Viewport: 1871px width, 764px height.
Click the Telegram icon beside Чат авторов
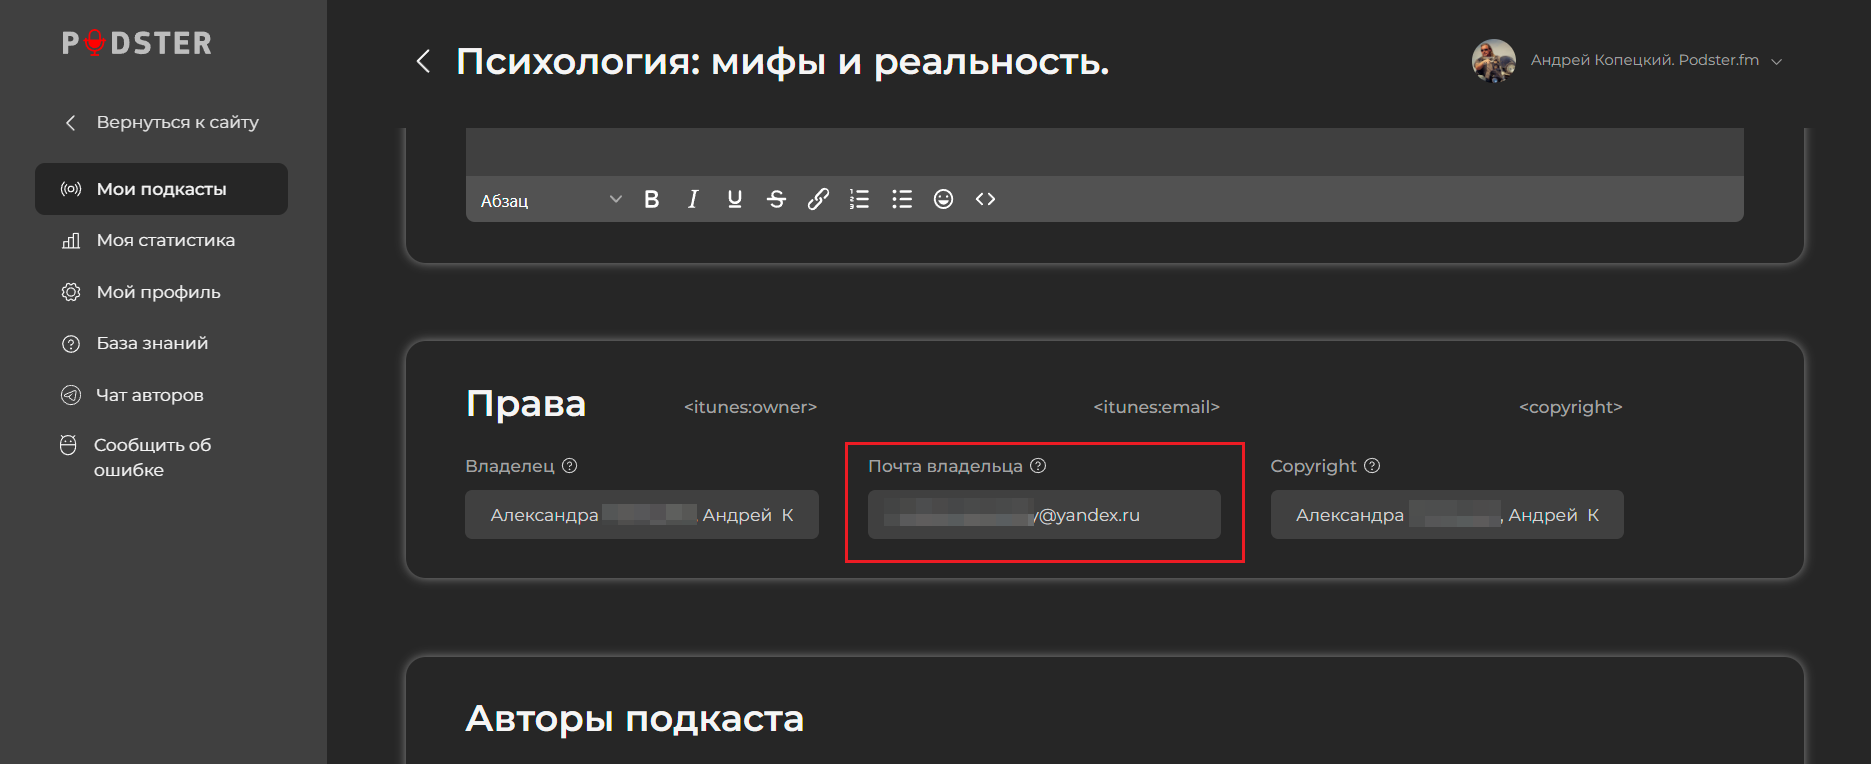71,395
